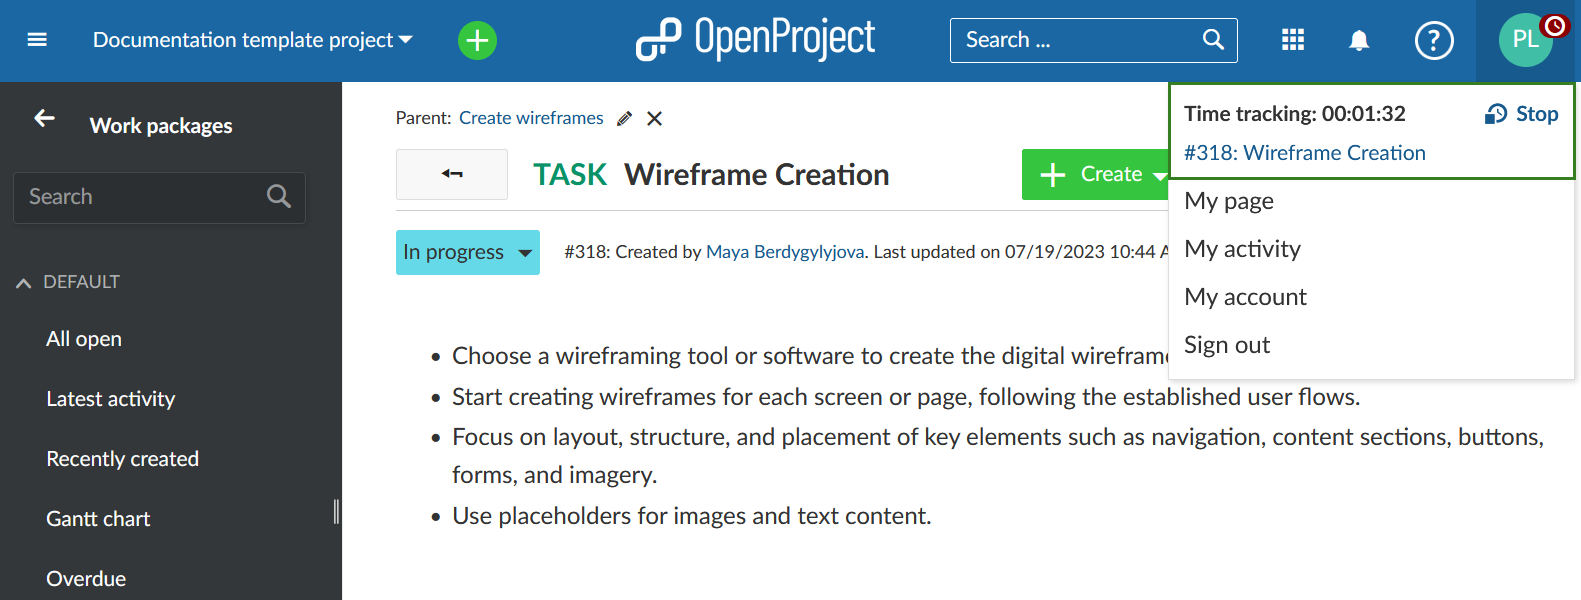This screenshot has height=600, width=1581.
Task: Click the PL user avatar
Action: (1525, 40)
